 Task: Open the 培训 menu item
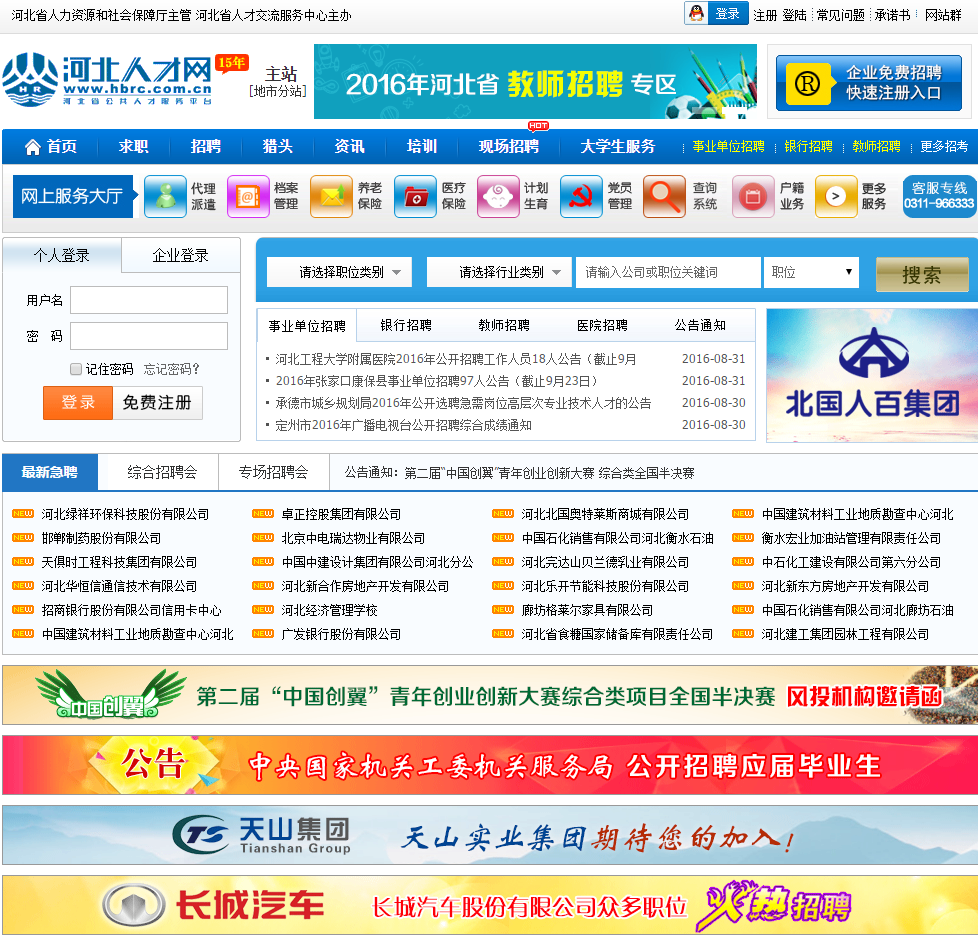click(422, 147)
